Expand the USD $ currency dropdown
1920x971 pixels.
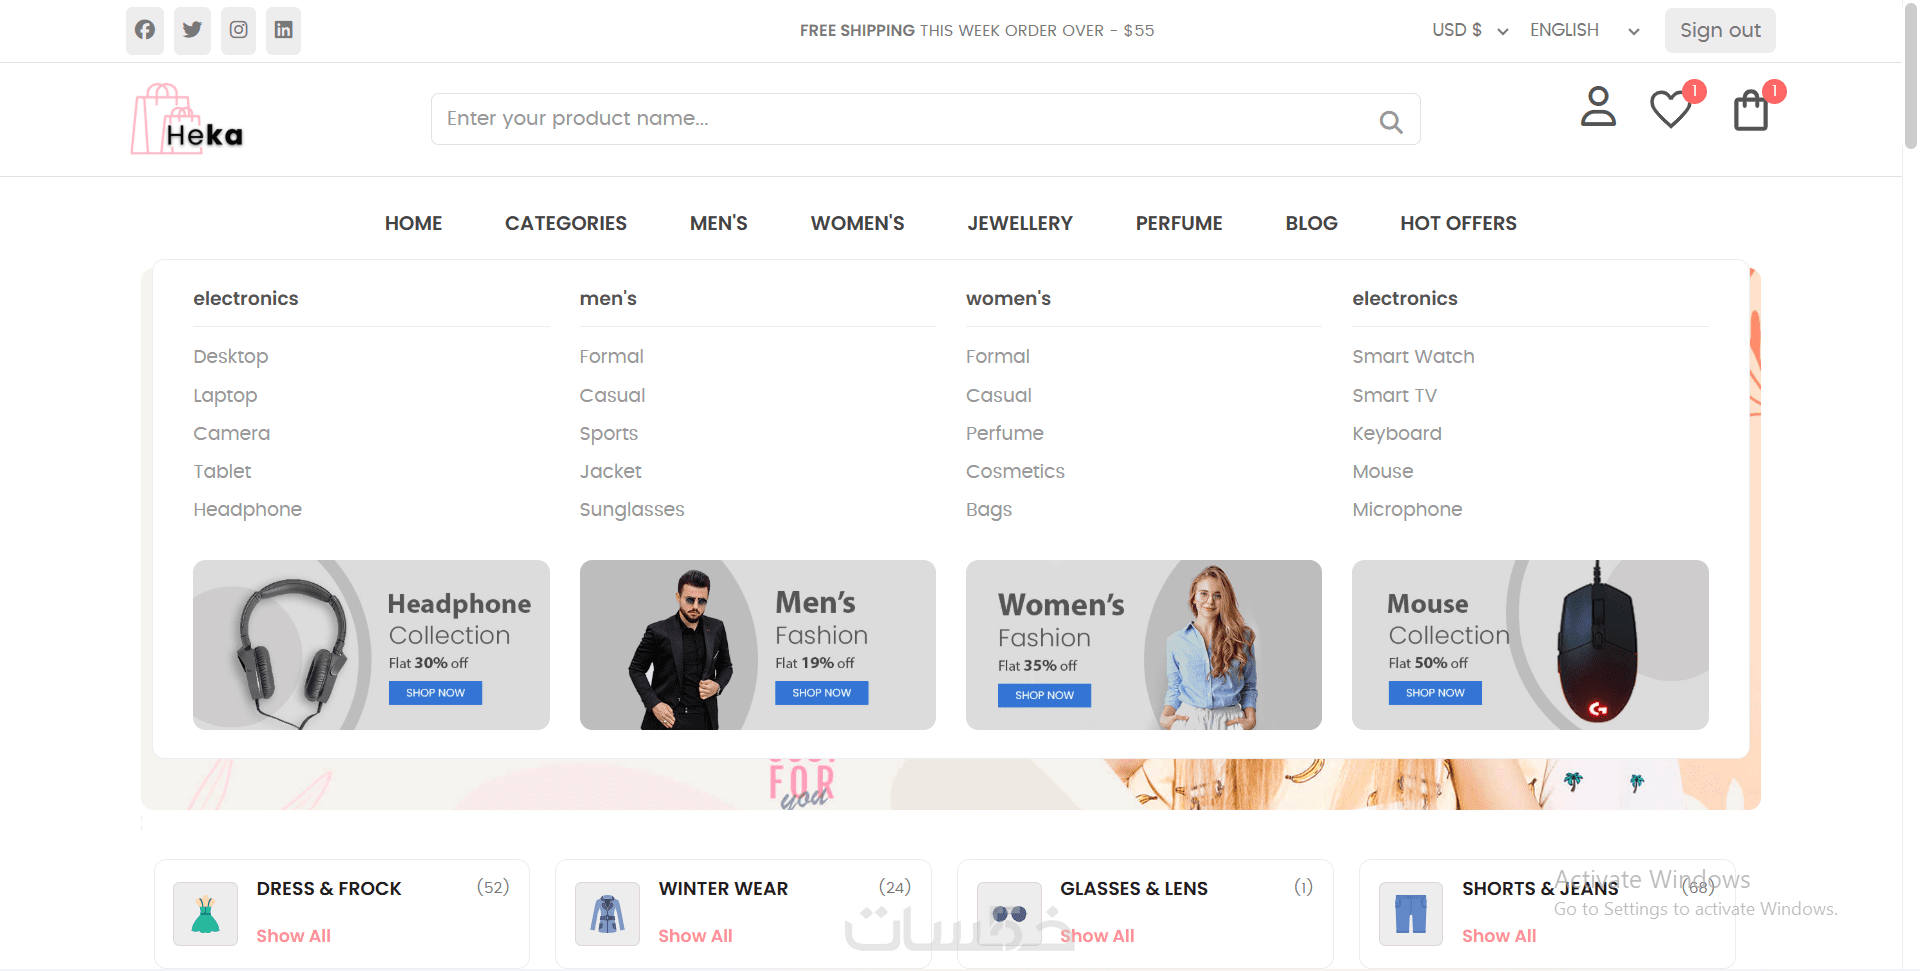[1469, 30]
